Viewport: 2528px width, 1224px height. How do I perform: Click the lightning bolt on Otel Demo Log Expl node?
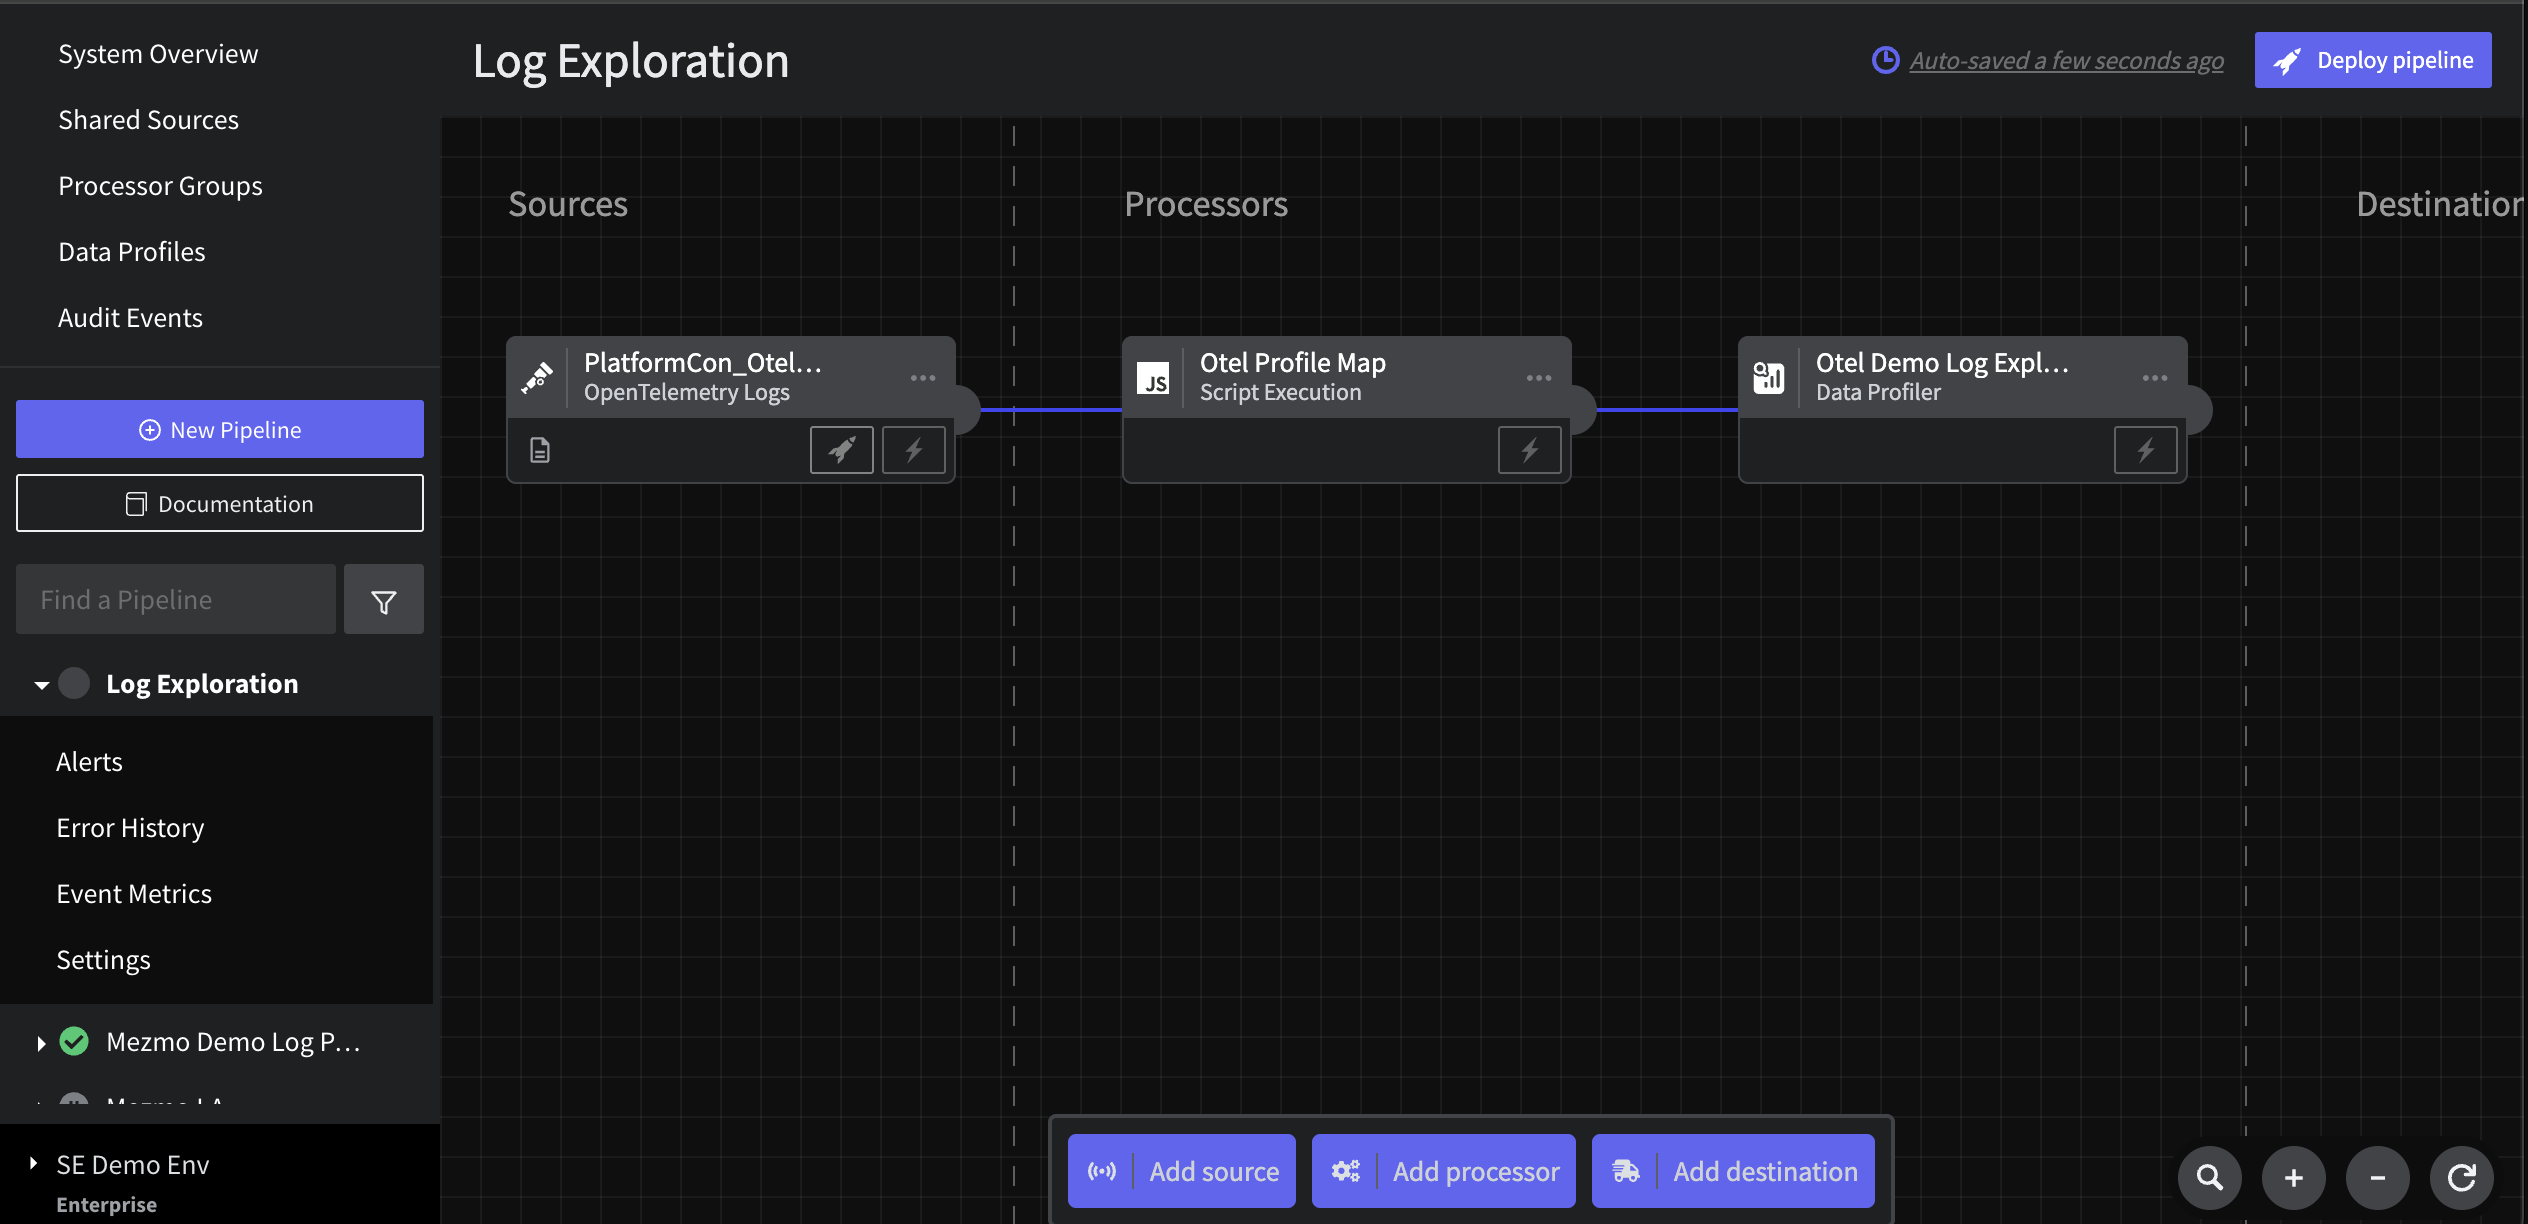[x=2145, y=450]
